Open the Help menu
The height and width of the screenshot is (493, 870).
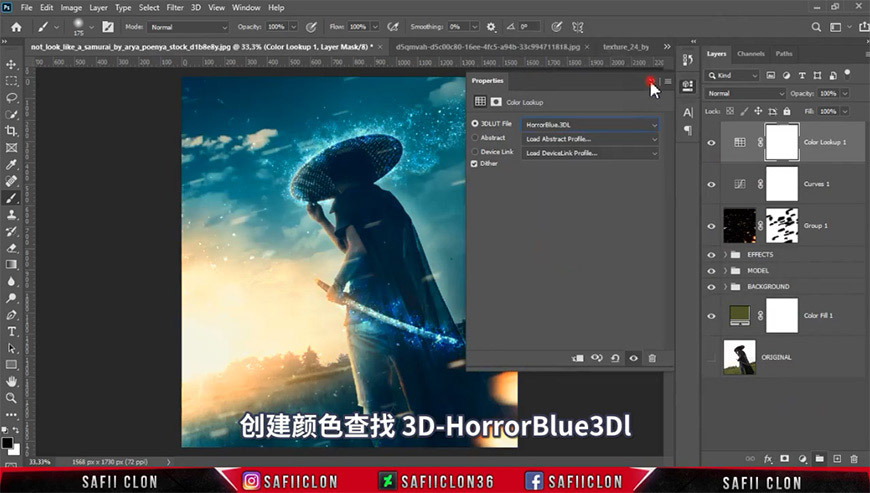pyautogui.click(x=276, y=8)
